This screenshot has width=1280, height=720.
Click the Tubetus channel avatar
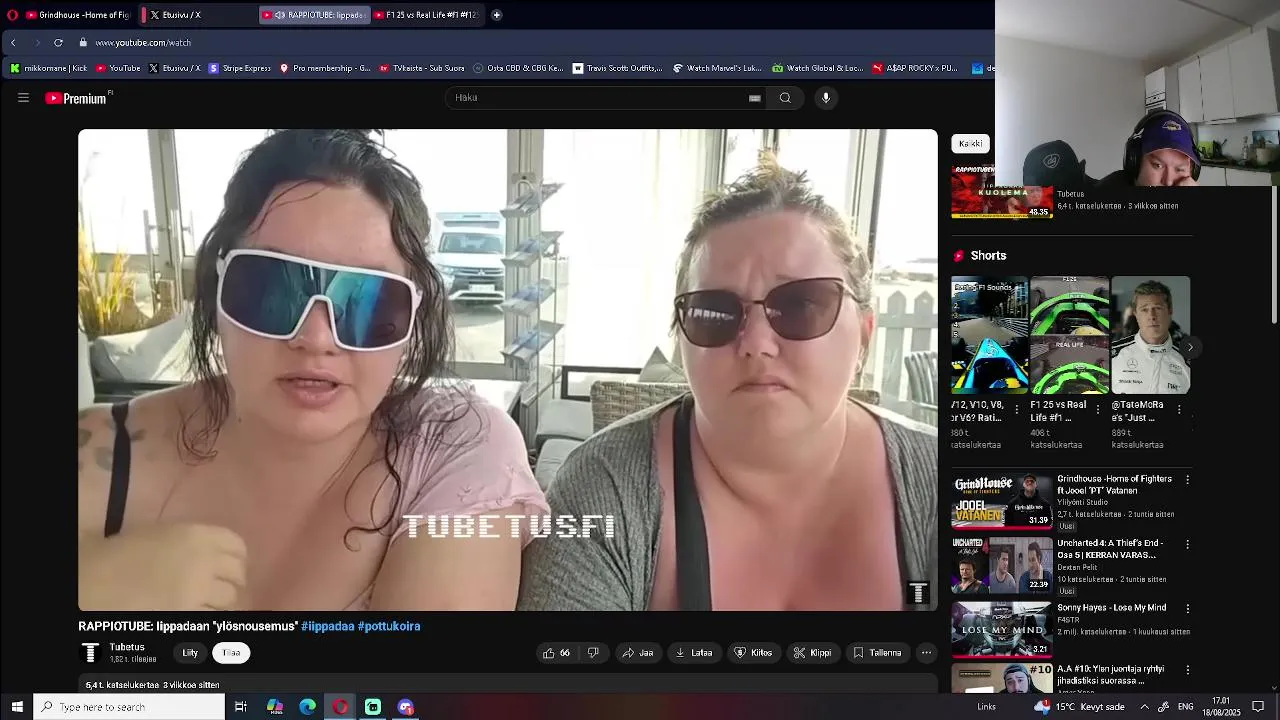click(x=90, y=653)
